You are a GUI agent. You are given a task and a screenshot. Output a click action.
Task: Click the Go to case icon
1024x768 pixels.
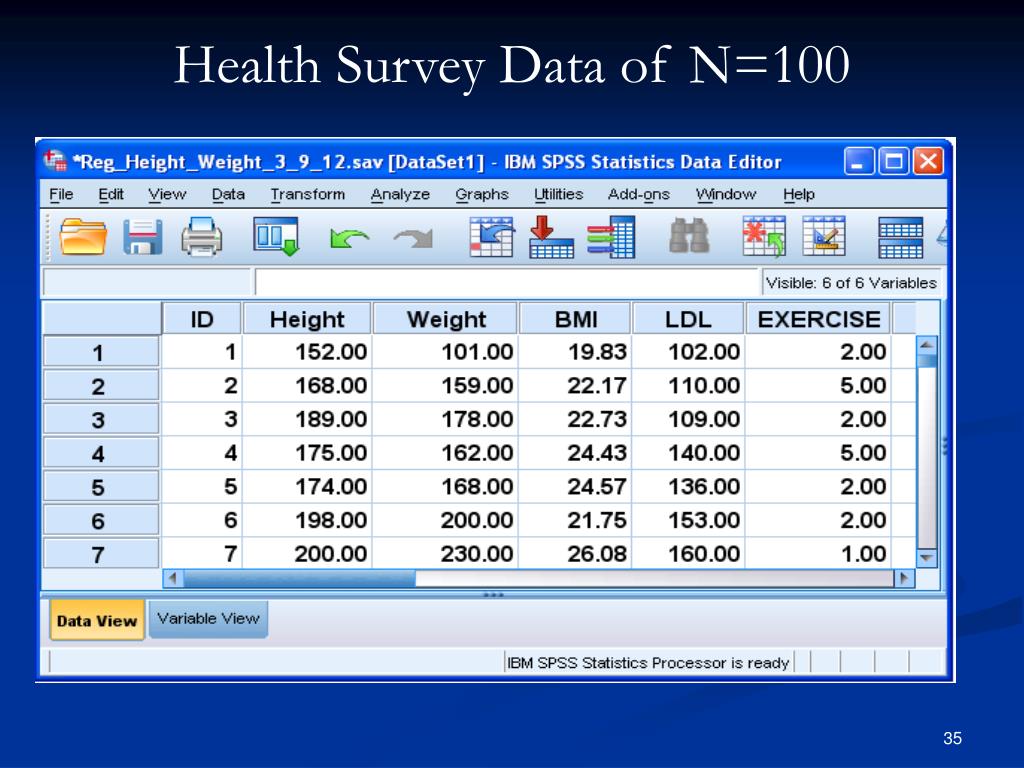(492, 236)
